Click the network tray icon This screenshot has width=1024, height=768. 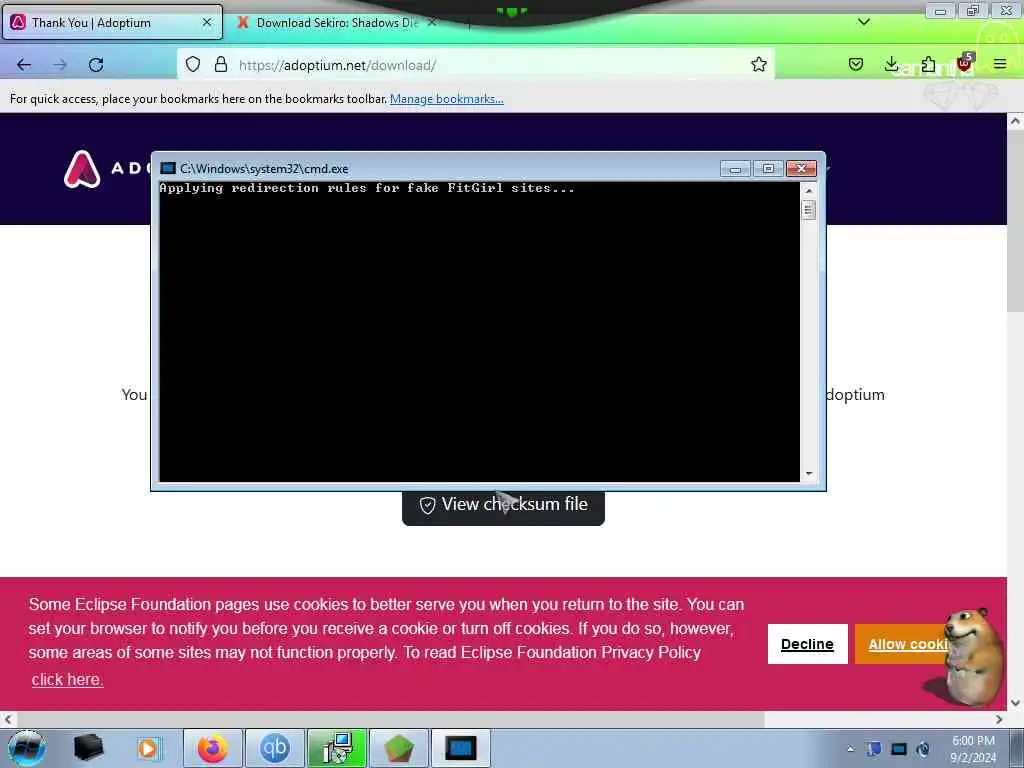899,749
